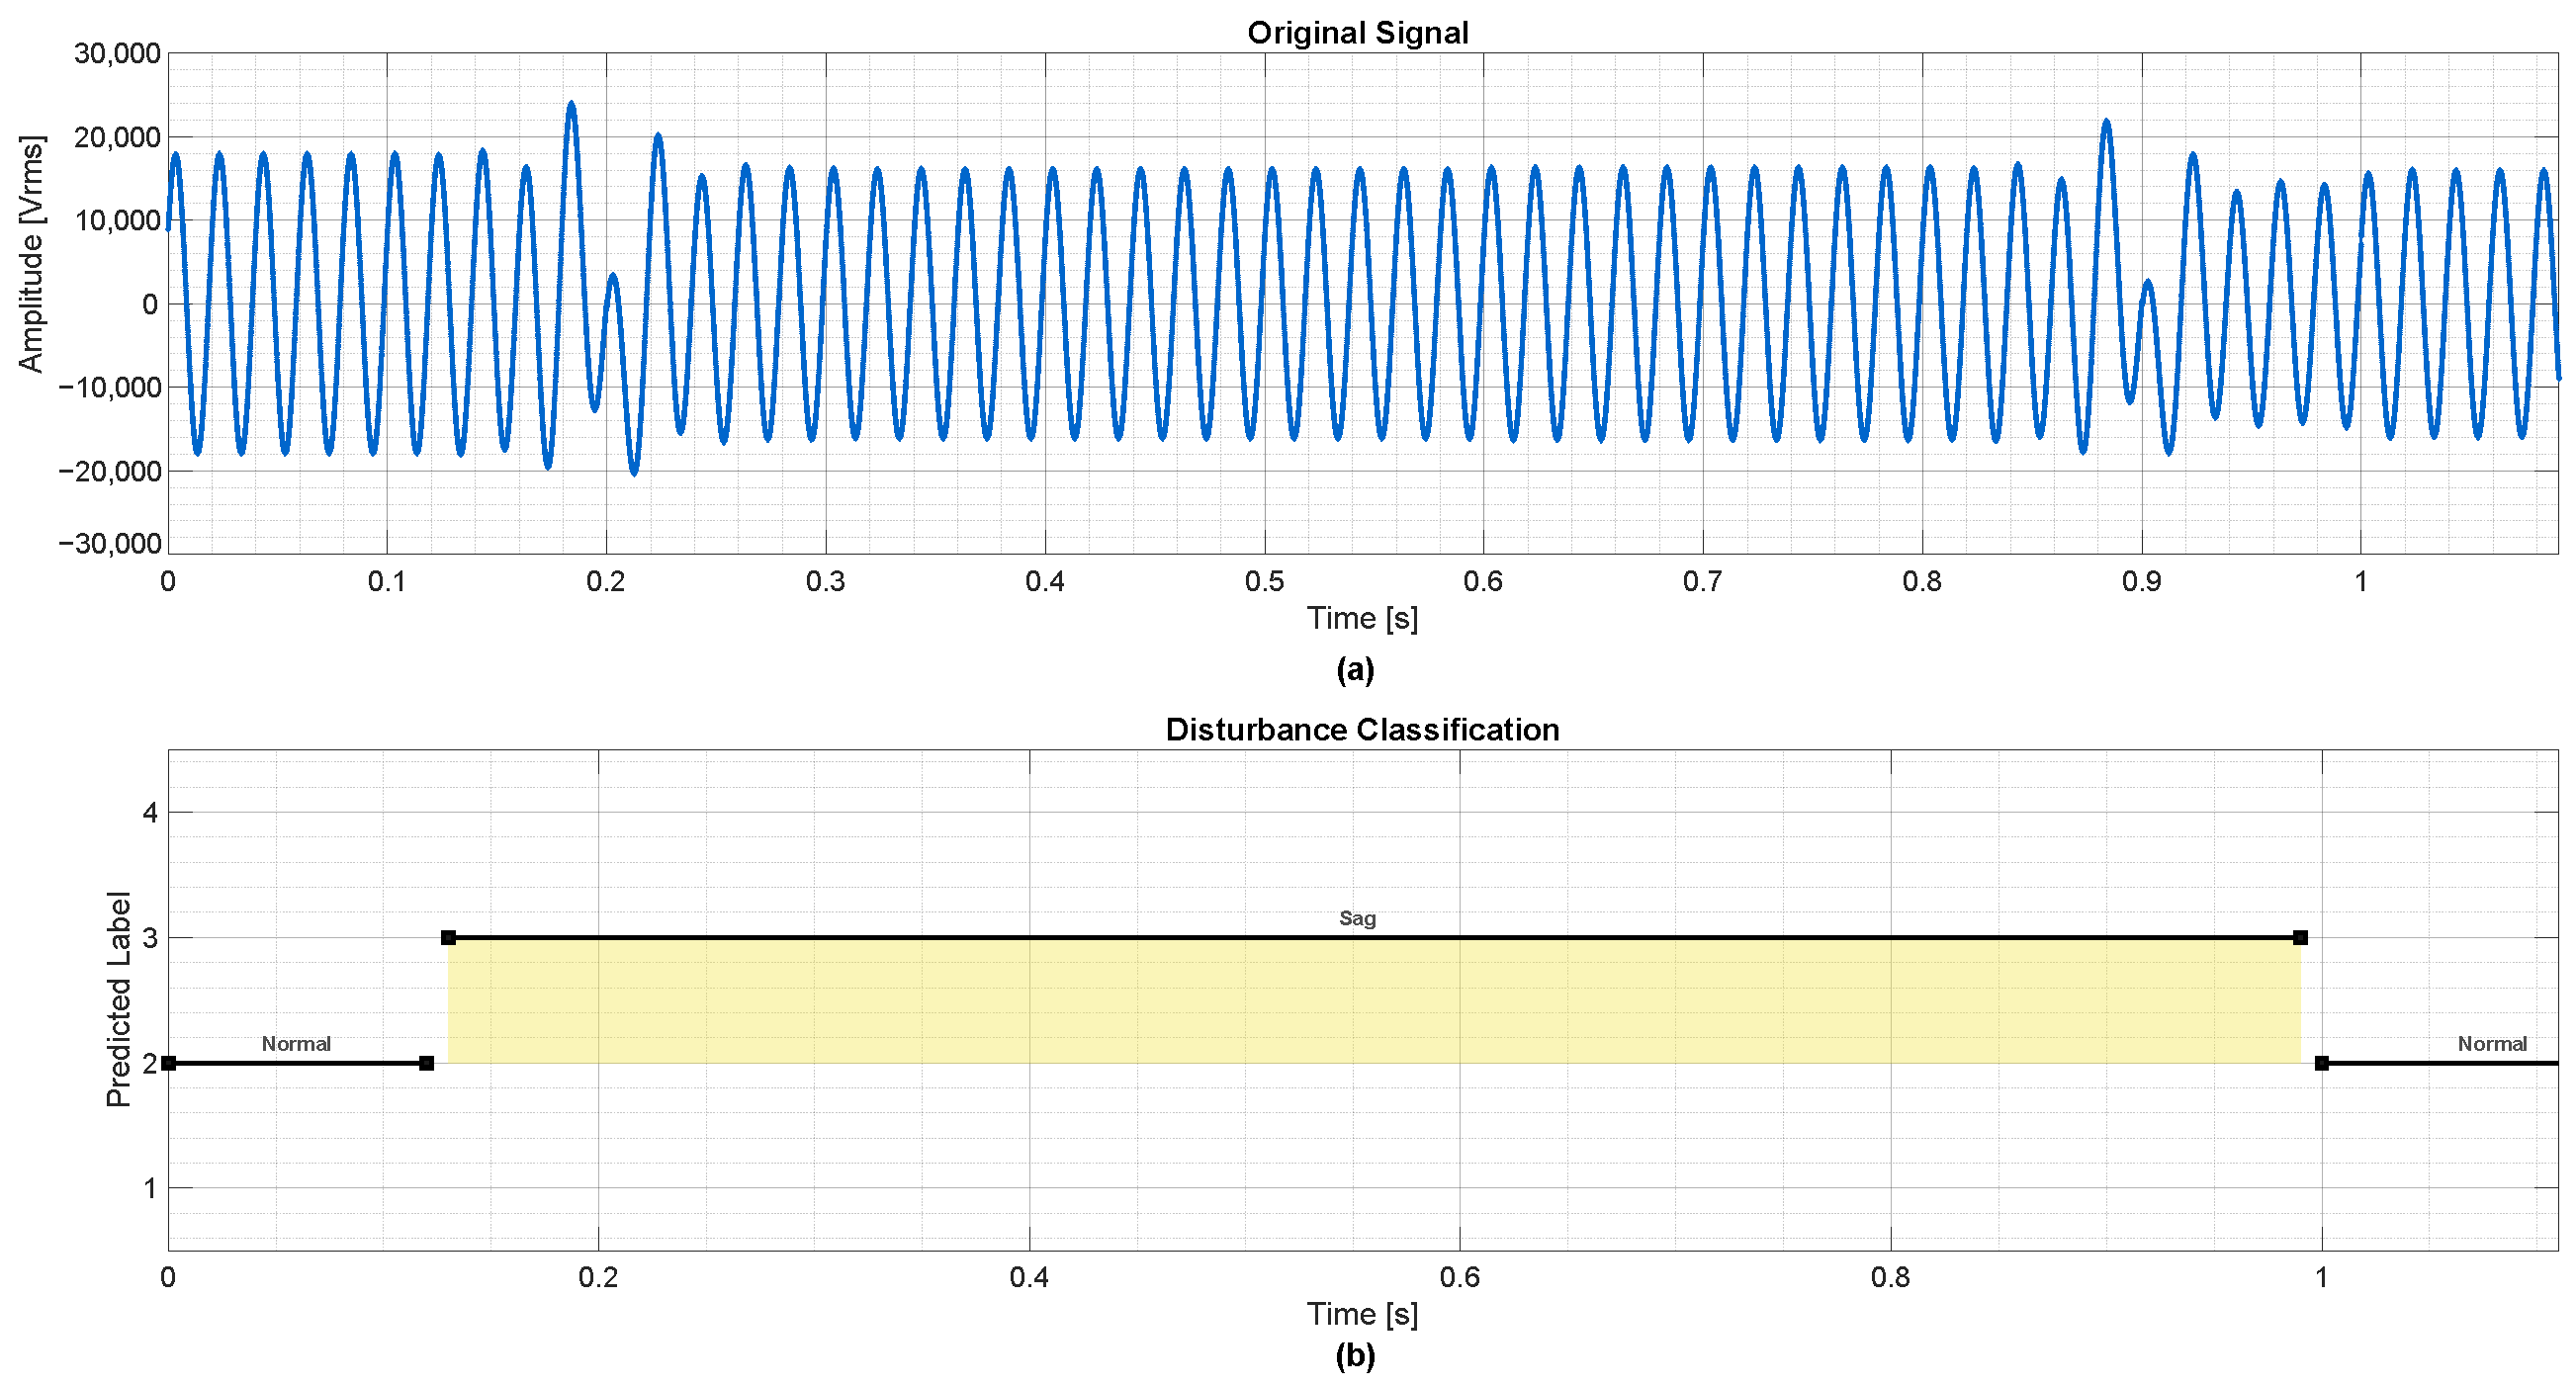Click the Normal segment marker at time zero

(x=169, y=1063)
